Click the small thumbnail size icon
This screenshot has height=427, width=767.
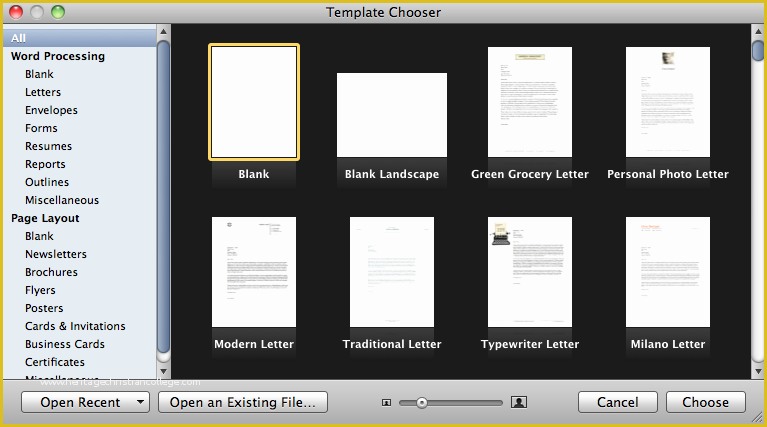point(386,403)
